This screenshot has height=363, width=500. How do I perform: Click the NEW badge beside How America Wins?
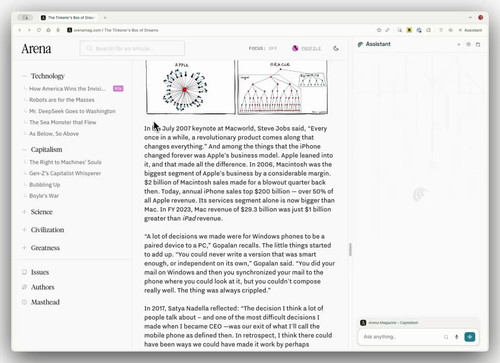tap(118, 89)
